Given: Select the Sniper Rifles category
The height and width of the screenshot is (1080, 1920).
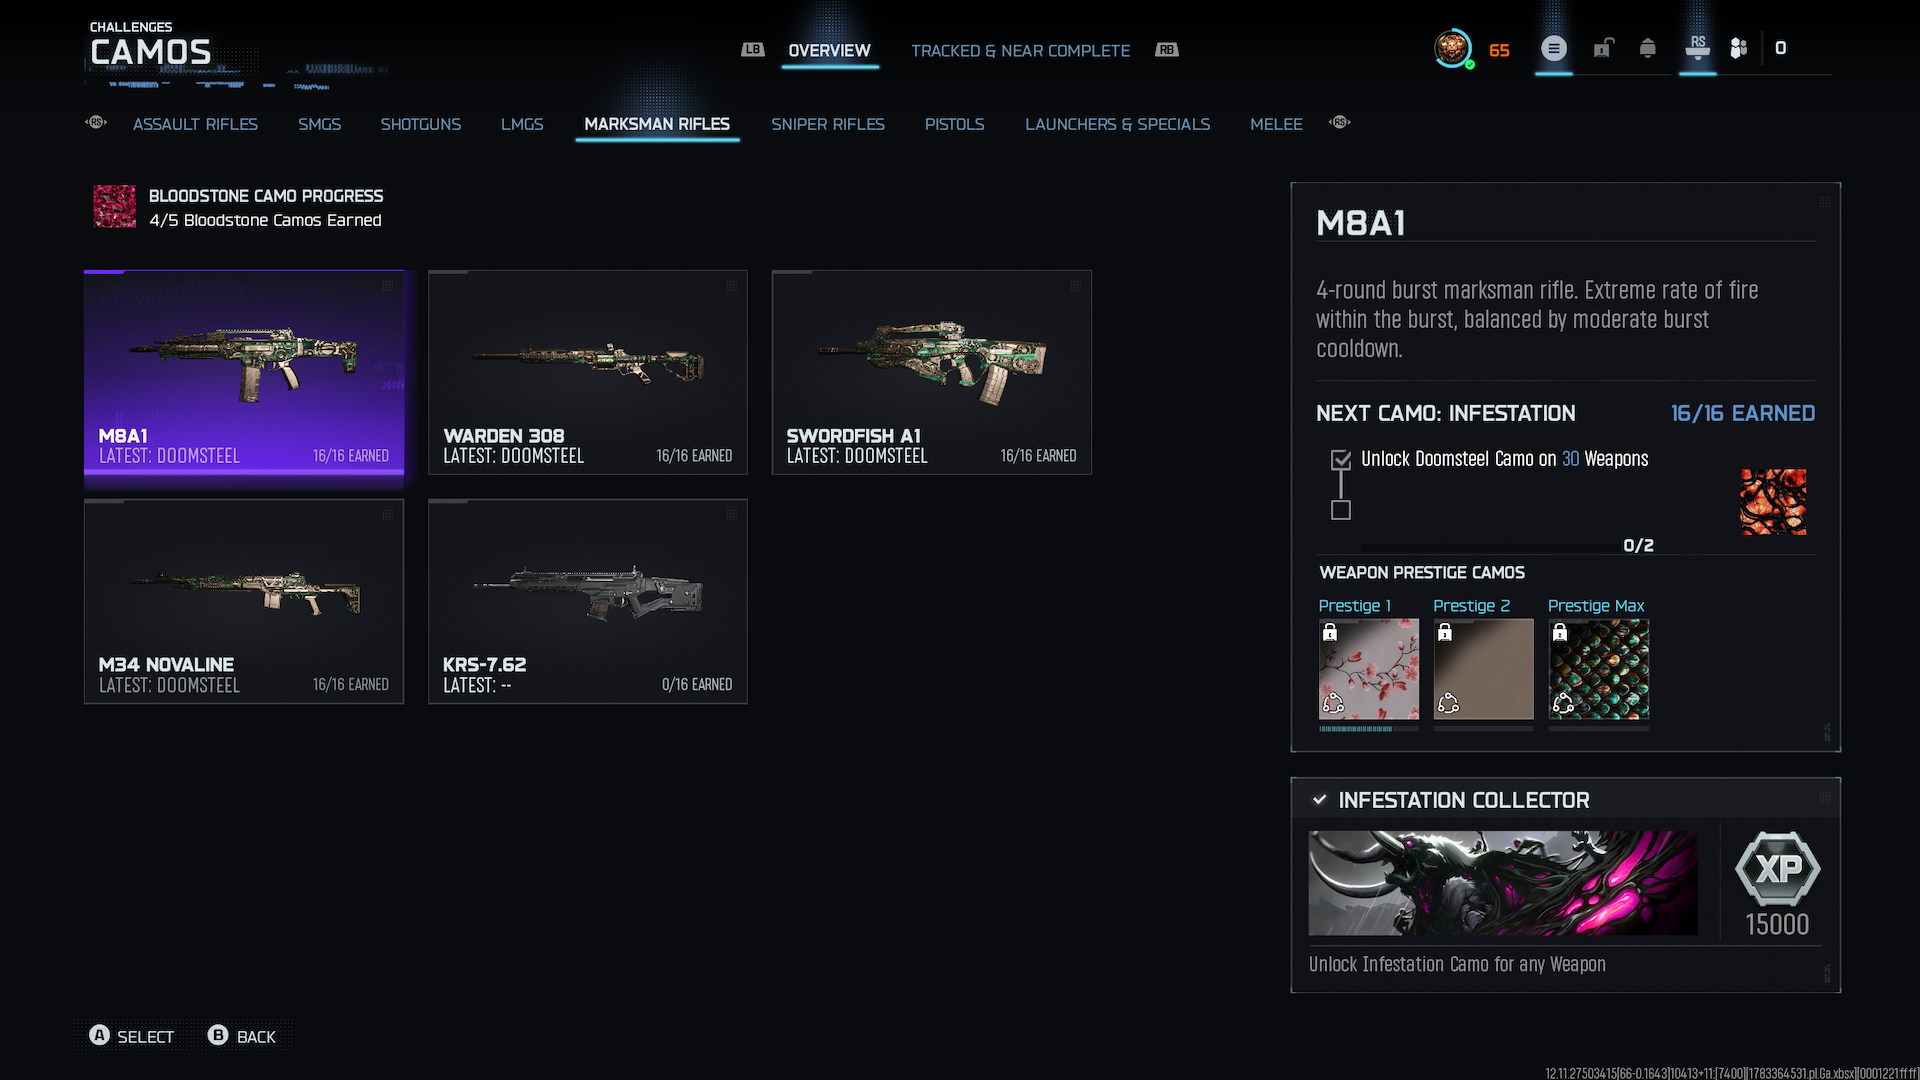Looking at the screenshot, I should coord(828,124).
